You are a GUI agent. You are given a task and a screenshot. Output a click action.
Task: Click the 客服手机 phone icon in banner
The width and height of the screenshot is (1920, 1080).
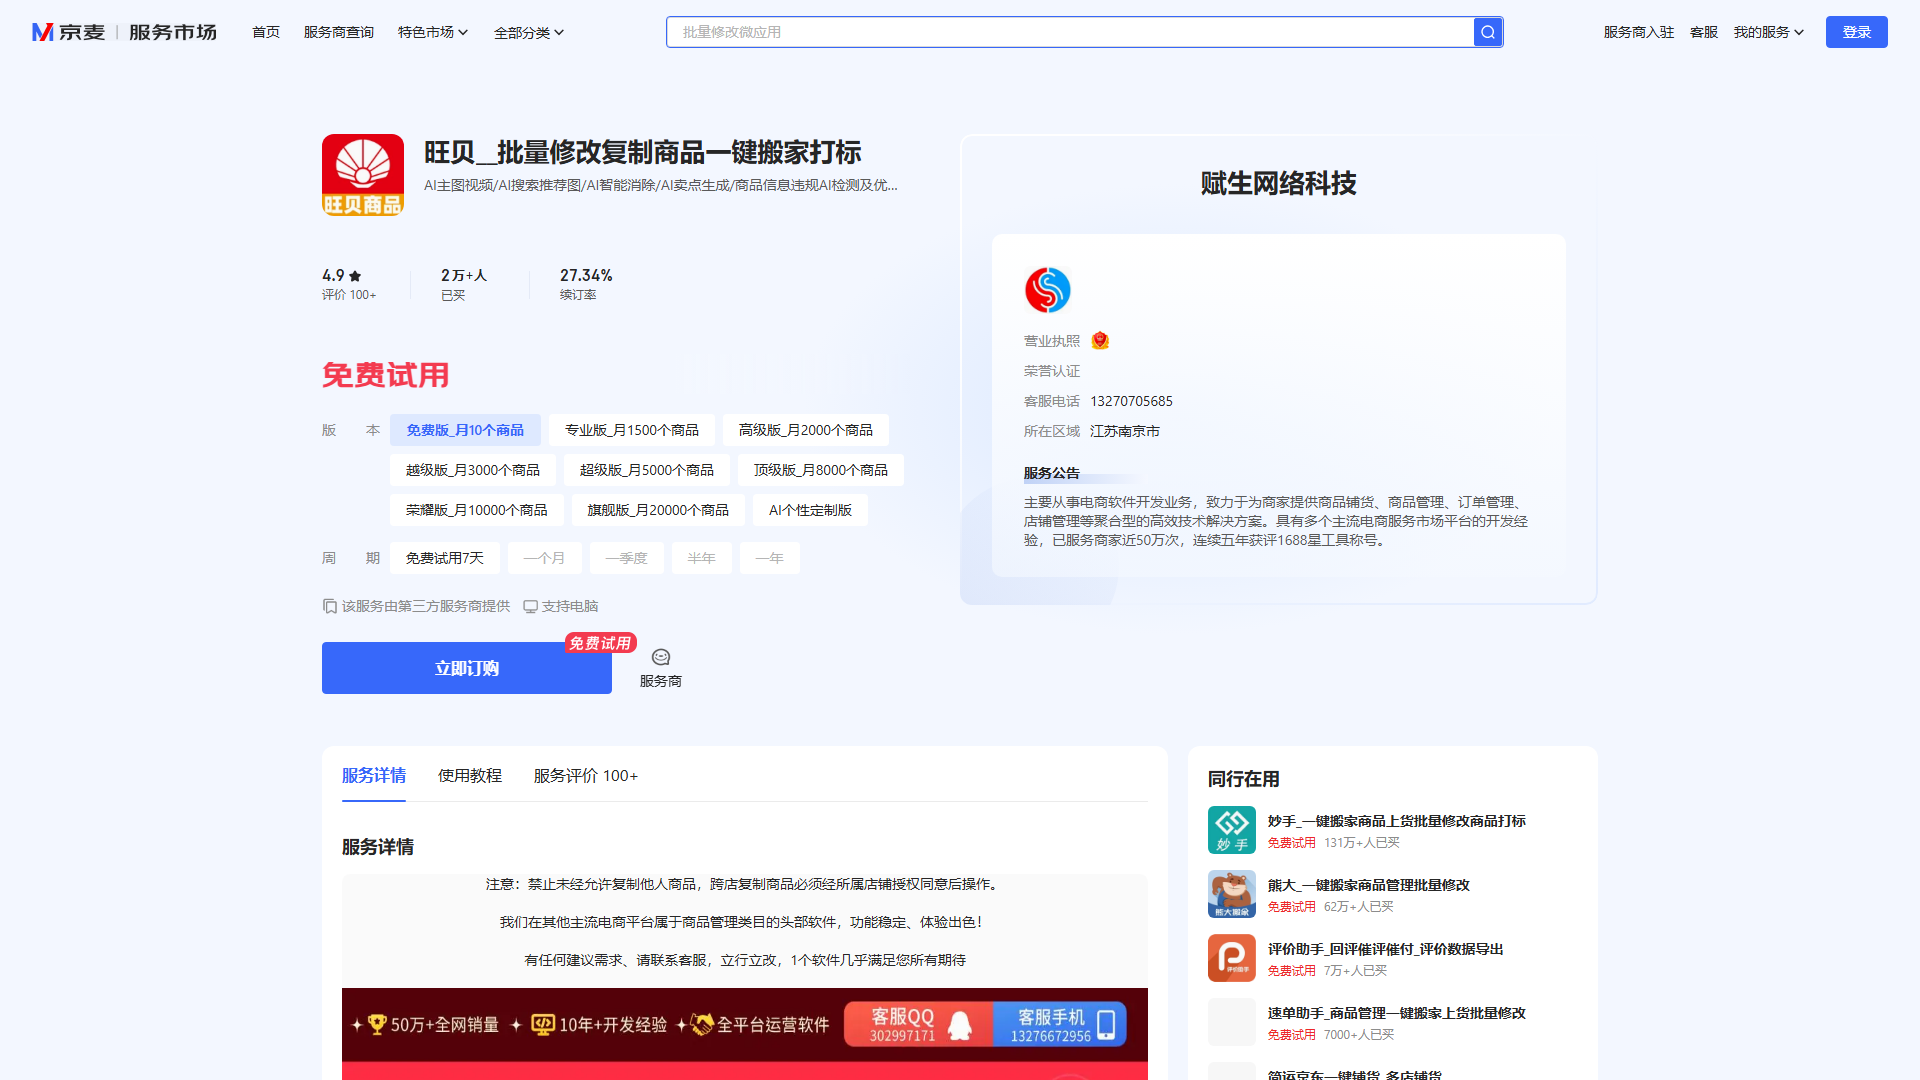pos(1106,1025)
